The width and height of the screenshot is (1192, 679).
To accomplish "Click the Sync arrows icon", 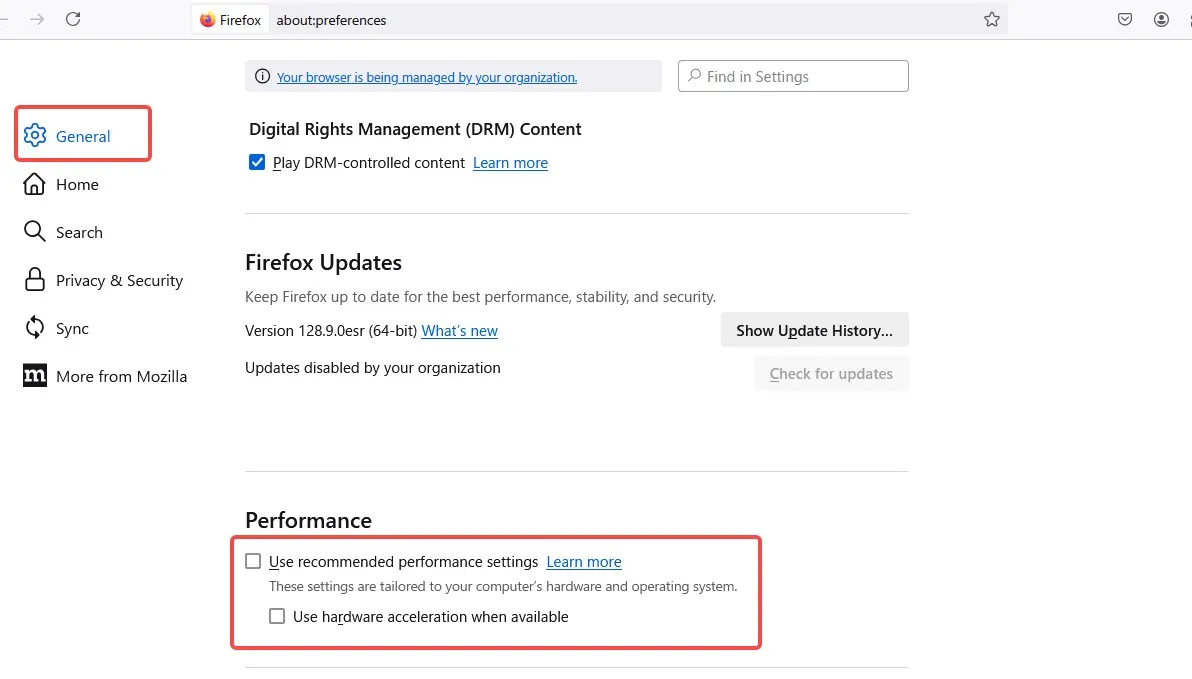I will coord(34,328).
